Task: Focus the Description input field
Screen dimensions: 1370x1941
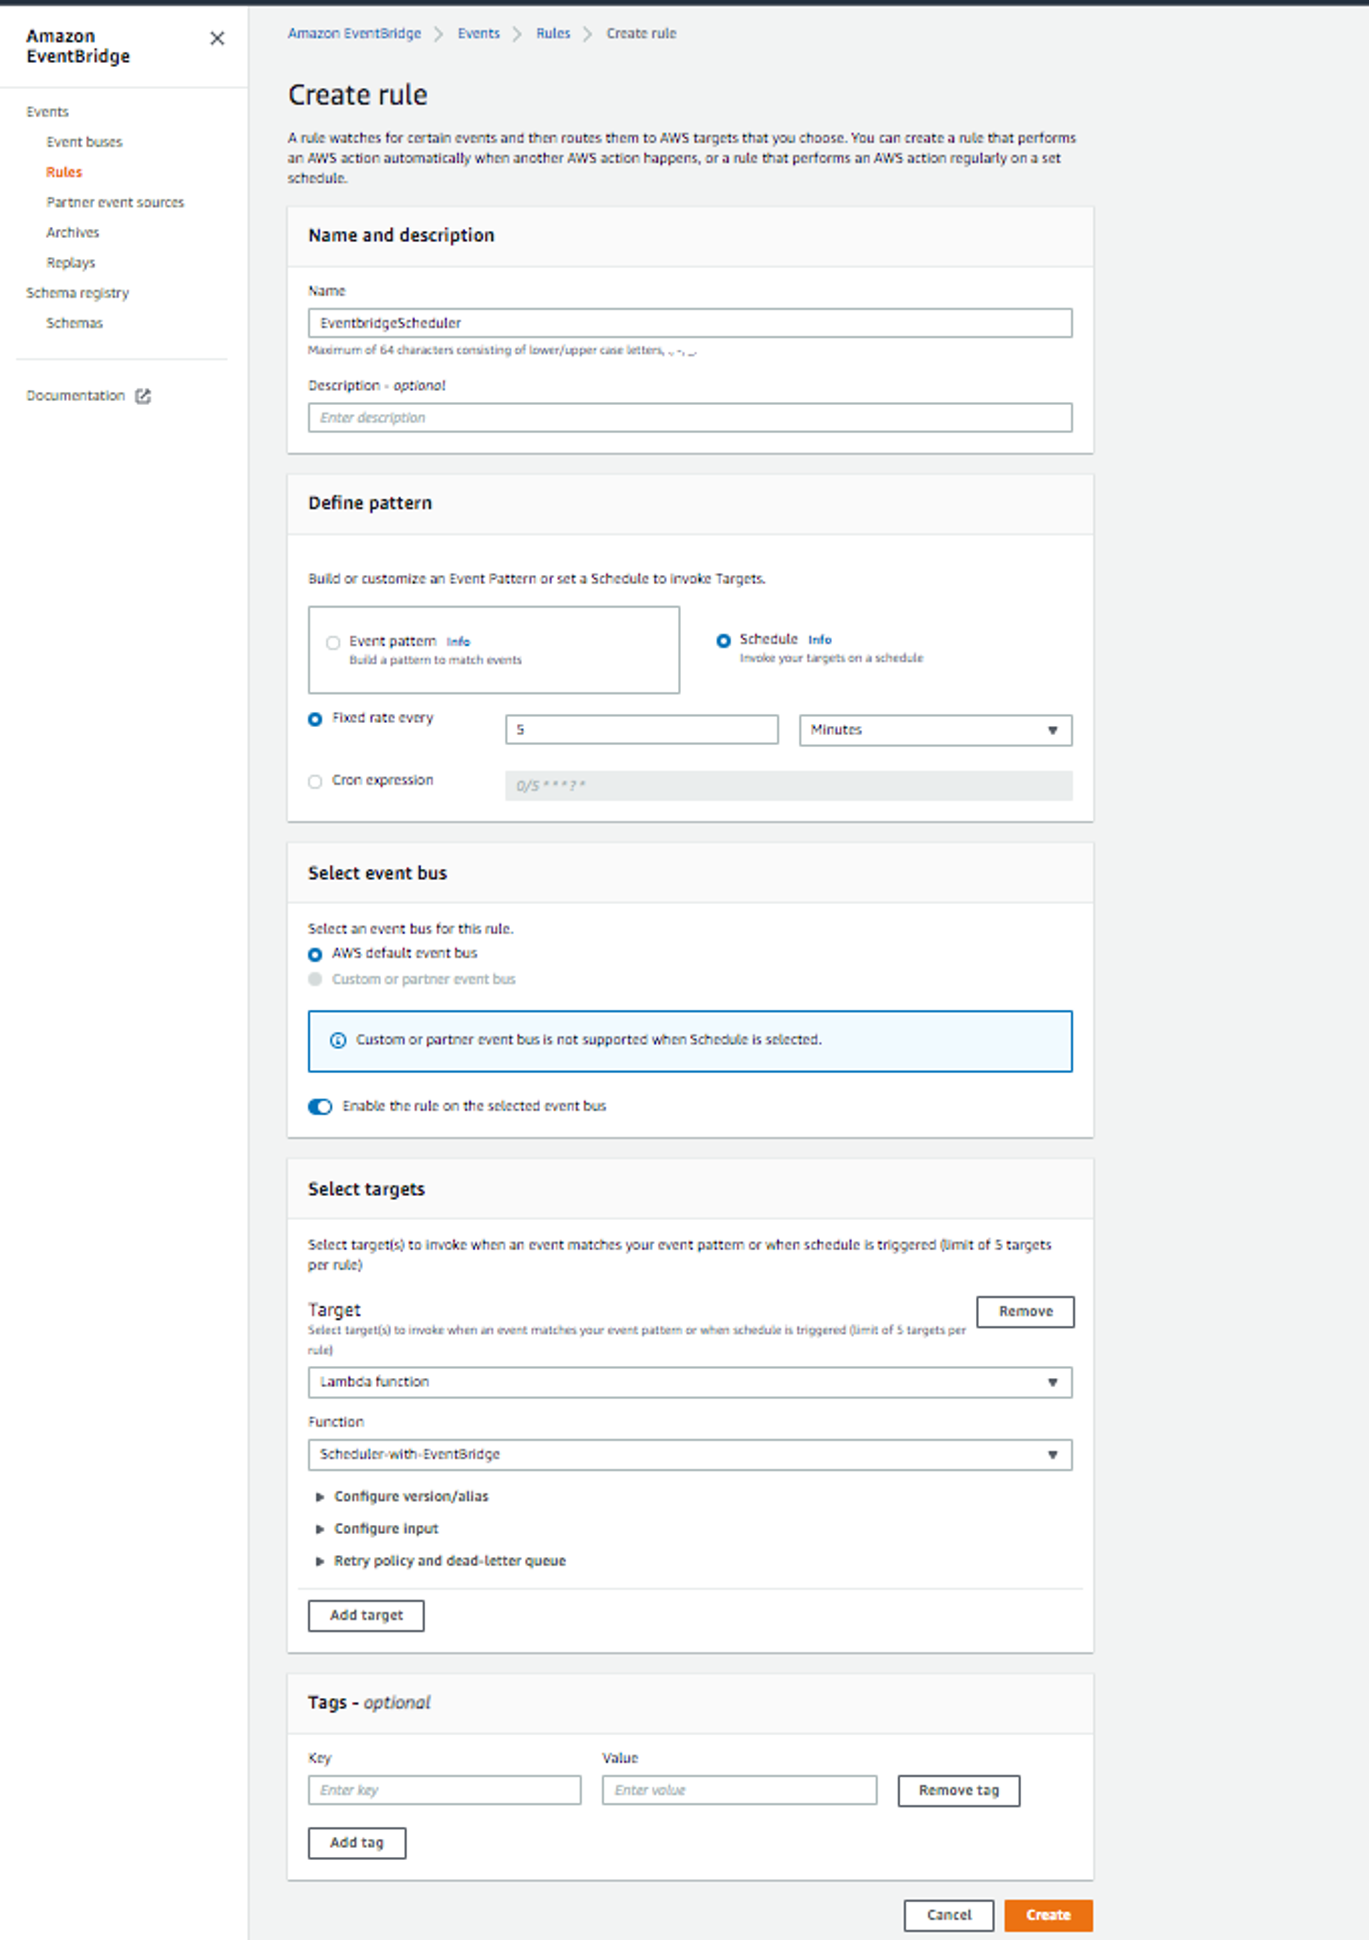Action: click(x=690, y=418)
